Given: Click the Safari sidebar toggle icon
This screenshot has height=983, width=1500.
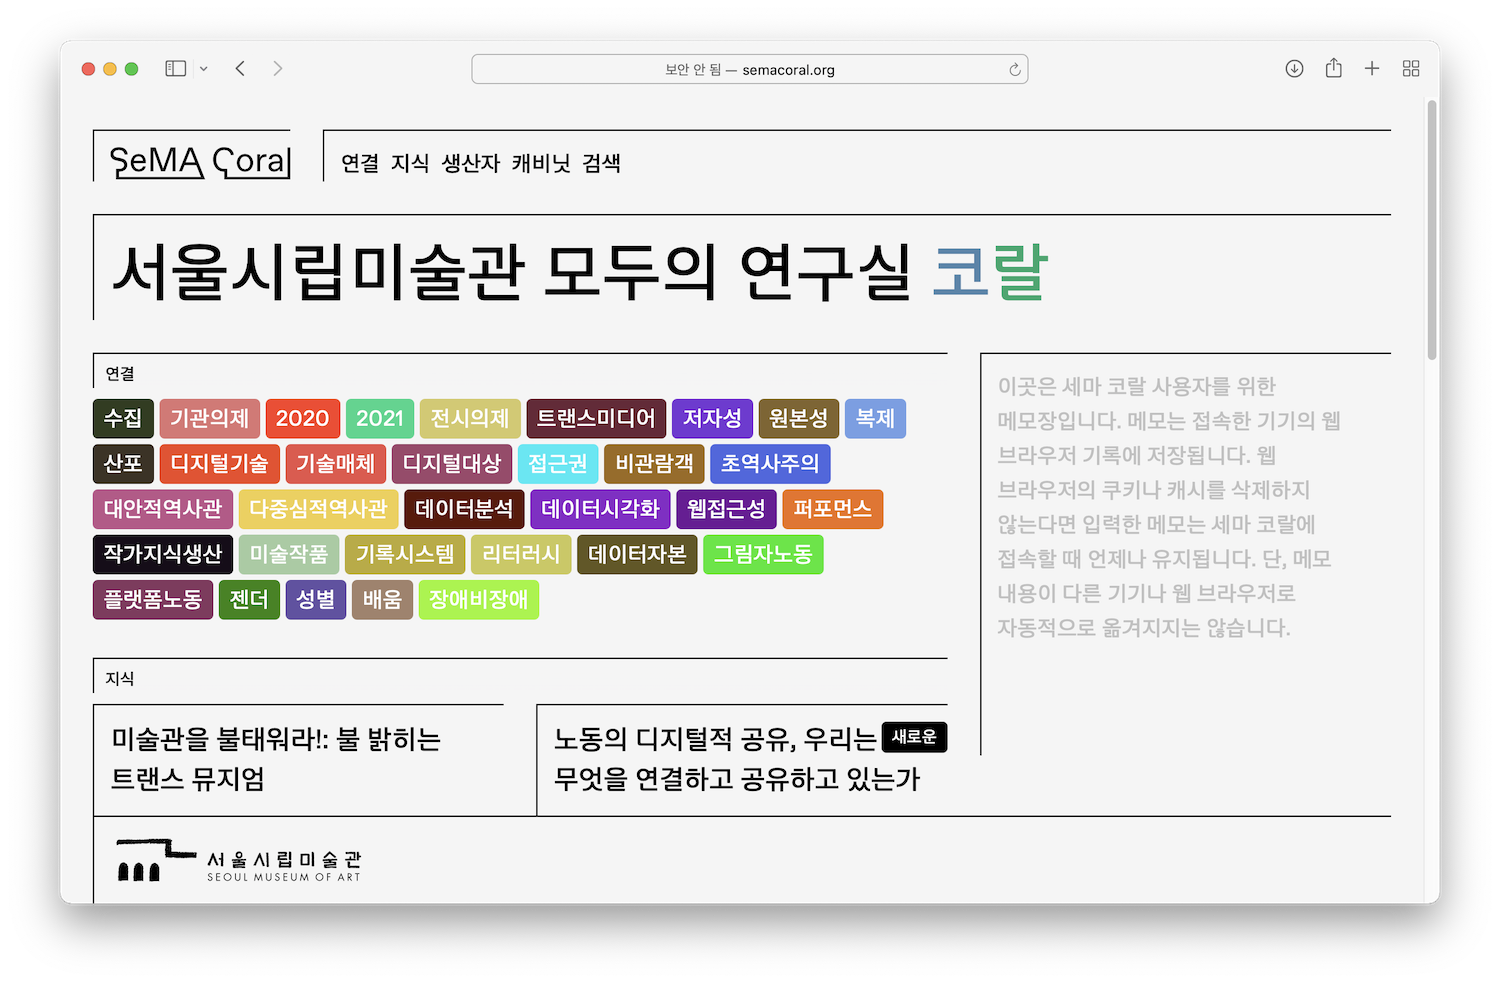Looking at the screenshot, I should click(x=176, y=69).
